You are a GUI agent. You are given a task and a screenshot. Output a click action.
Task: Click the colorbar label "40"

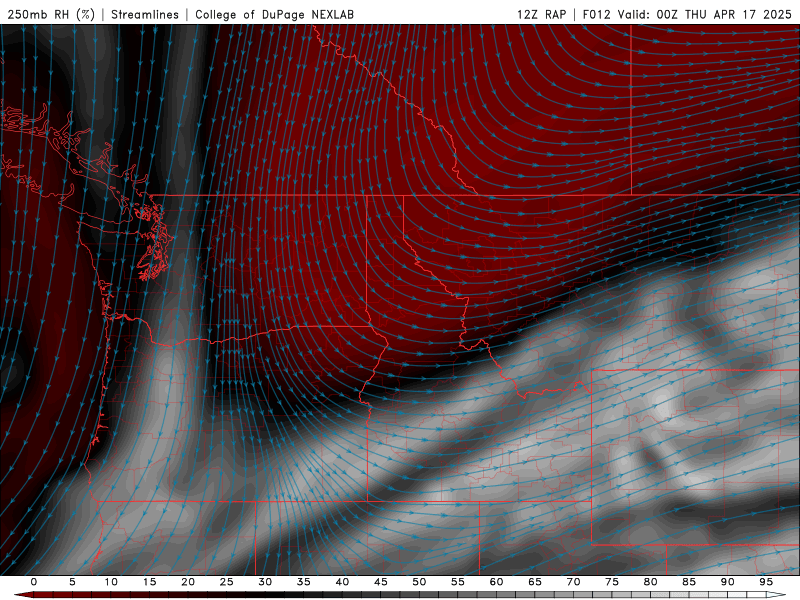pos(342,582)
